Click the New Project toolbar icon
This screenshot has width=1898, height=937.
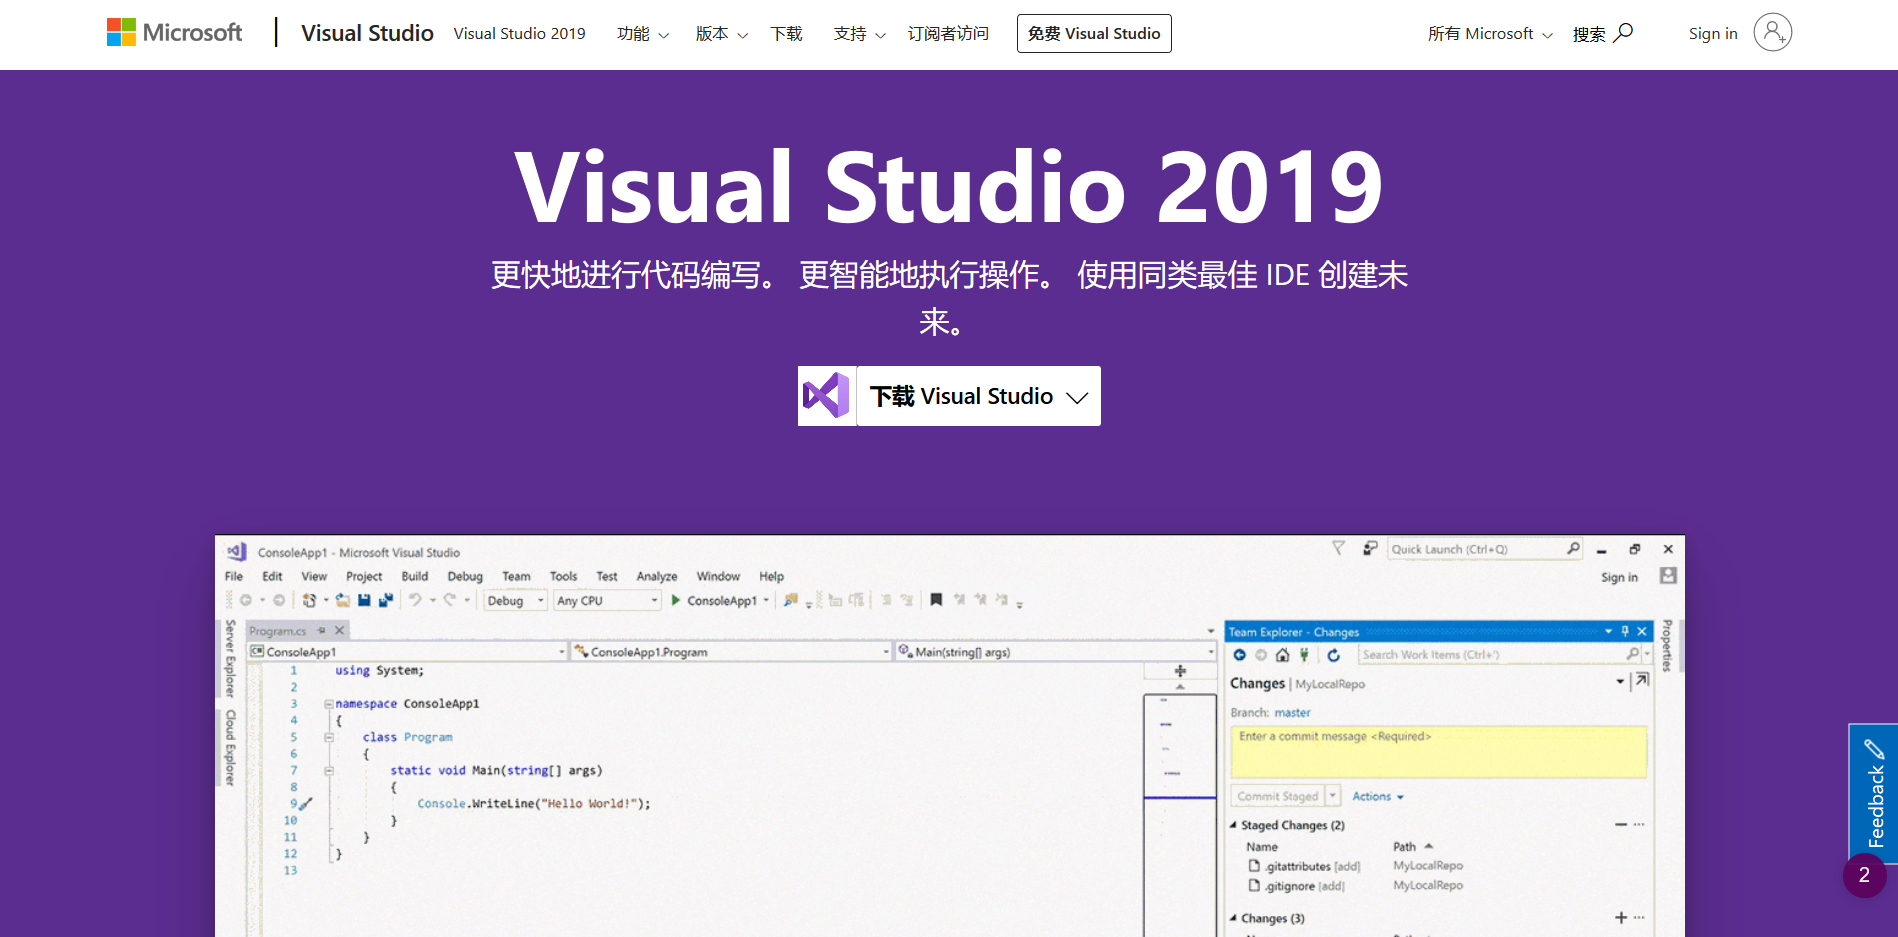click(x=309, y=600)
